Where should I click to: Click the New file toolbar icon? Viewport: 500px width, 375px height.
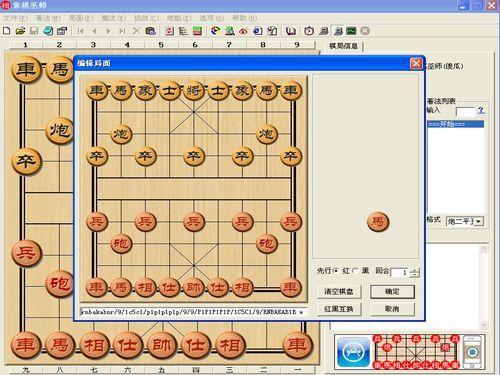point(6,31)
